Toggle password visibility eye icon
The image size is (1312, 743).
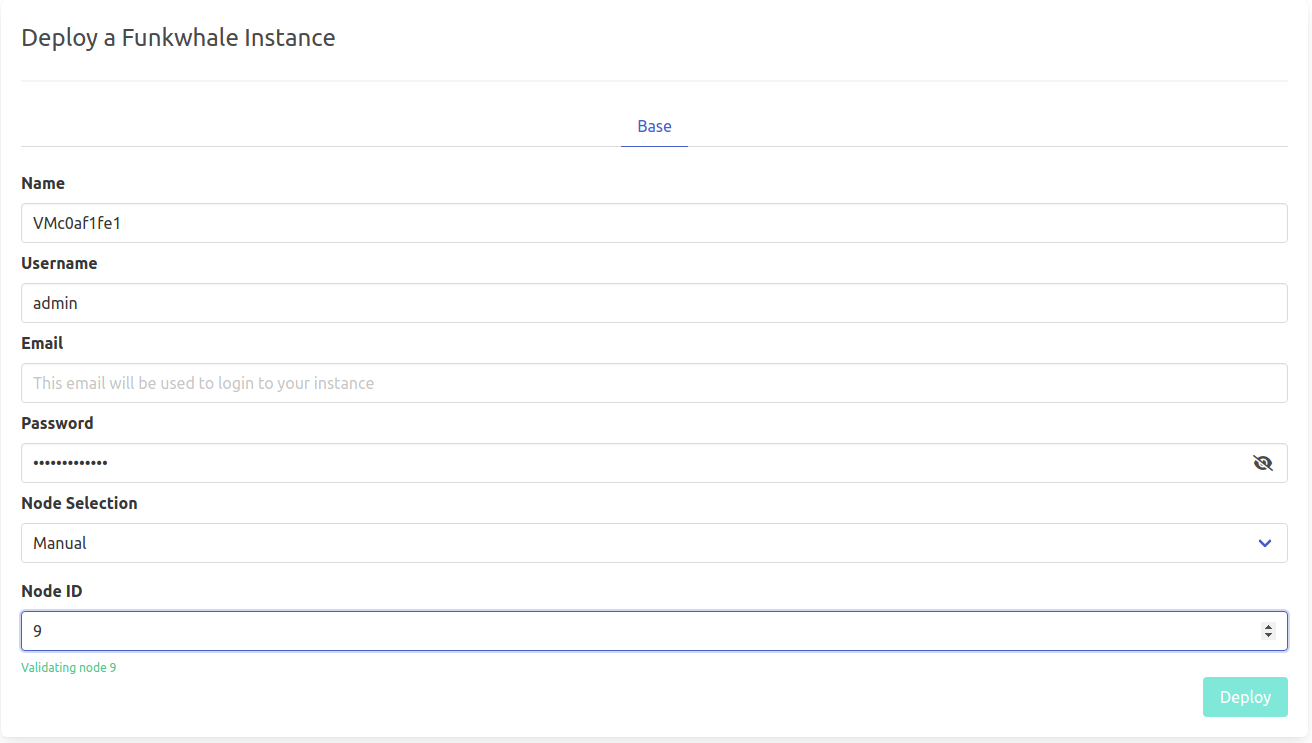tap(1262, 463)
